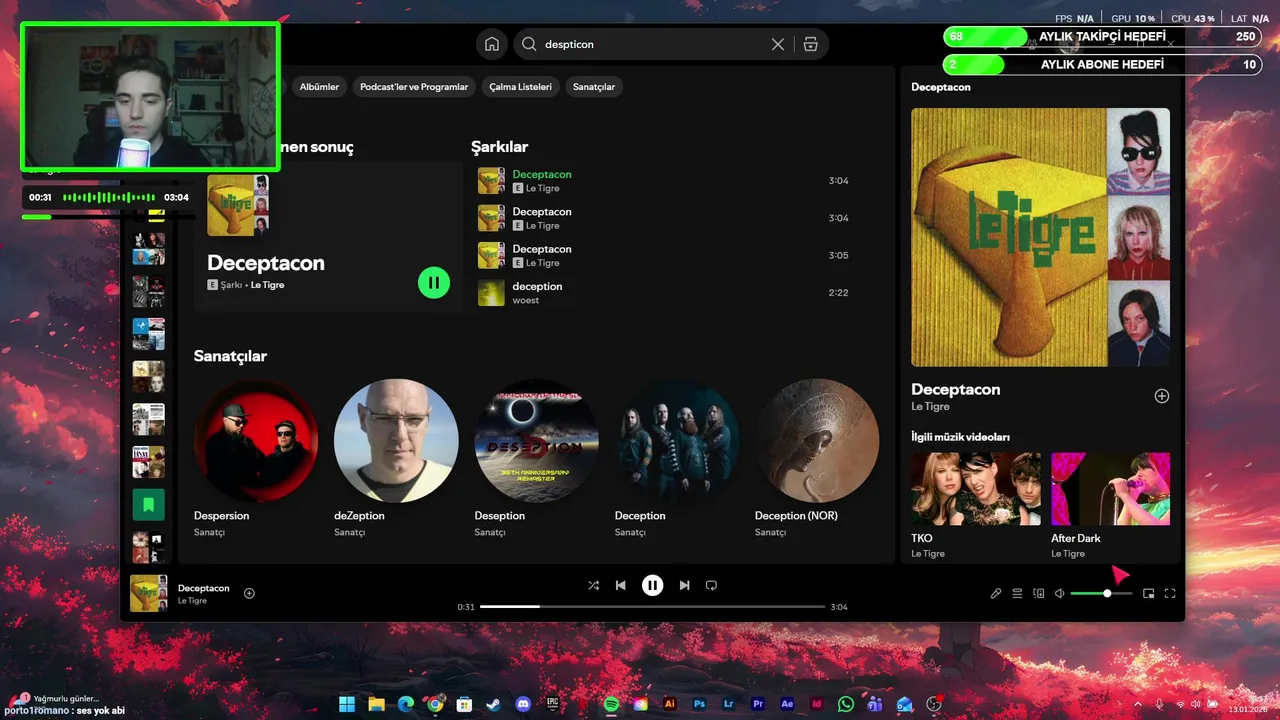Select the 'Sanatçılar' filter chip
Image resolution: width=1280 pixels, height=720 pixels.
(594, 87)
